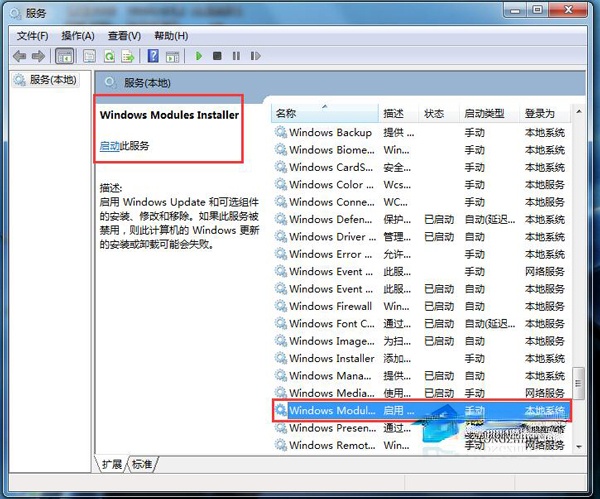This screenshot has height=499, width=600.
Task: Select 自动(延迟... in the Windows Font C... row
Action: 490,324
